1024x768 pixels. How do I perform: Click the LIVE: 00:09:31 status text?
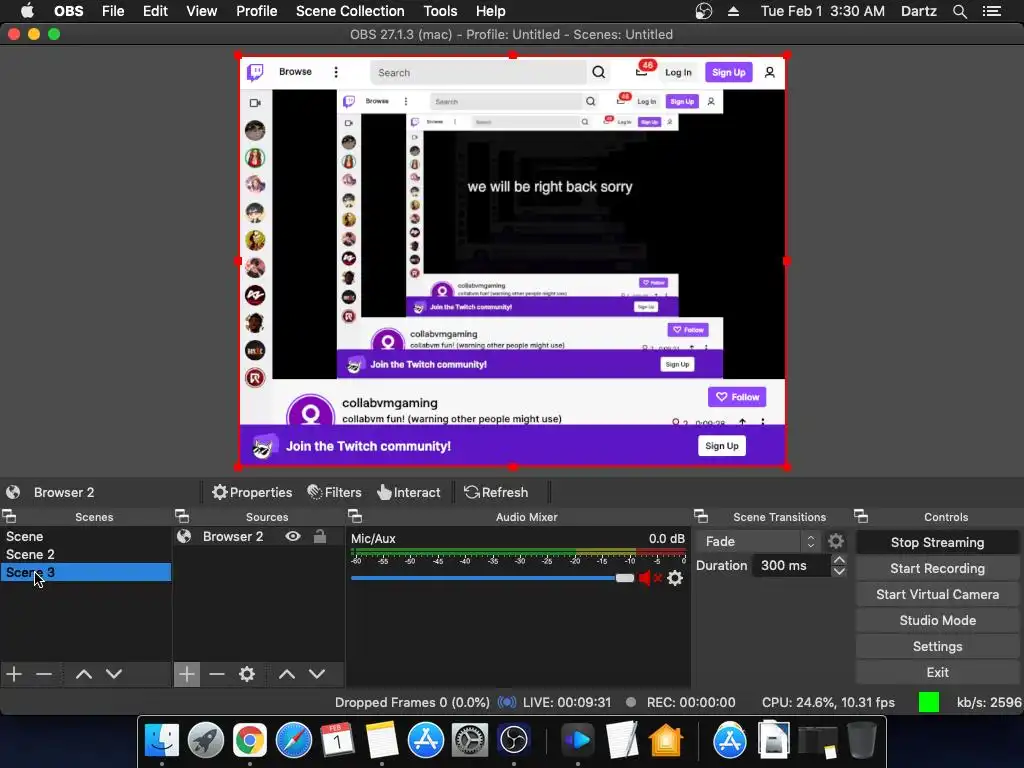click(x=567, y=703)
